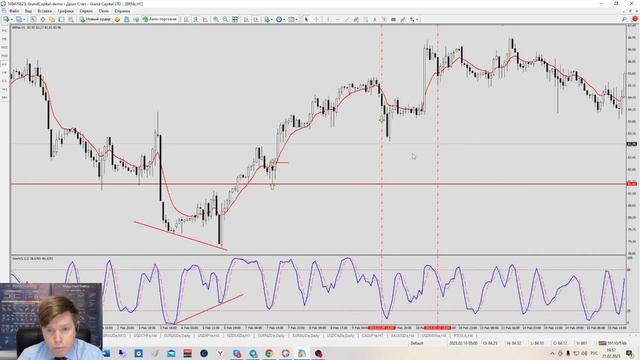640x360 pixels.
Task: Switch chart to M1 timeframe
Action: (x=4, y=31)
